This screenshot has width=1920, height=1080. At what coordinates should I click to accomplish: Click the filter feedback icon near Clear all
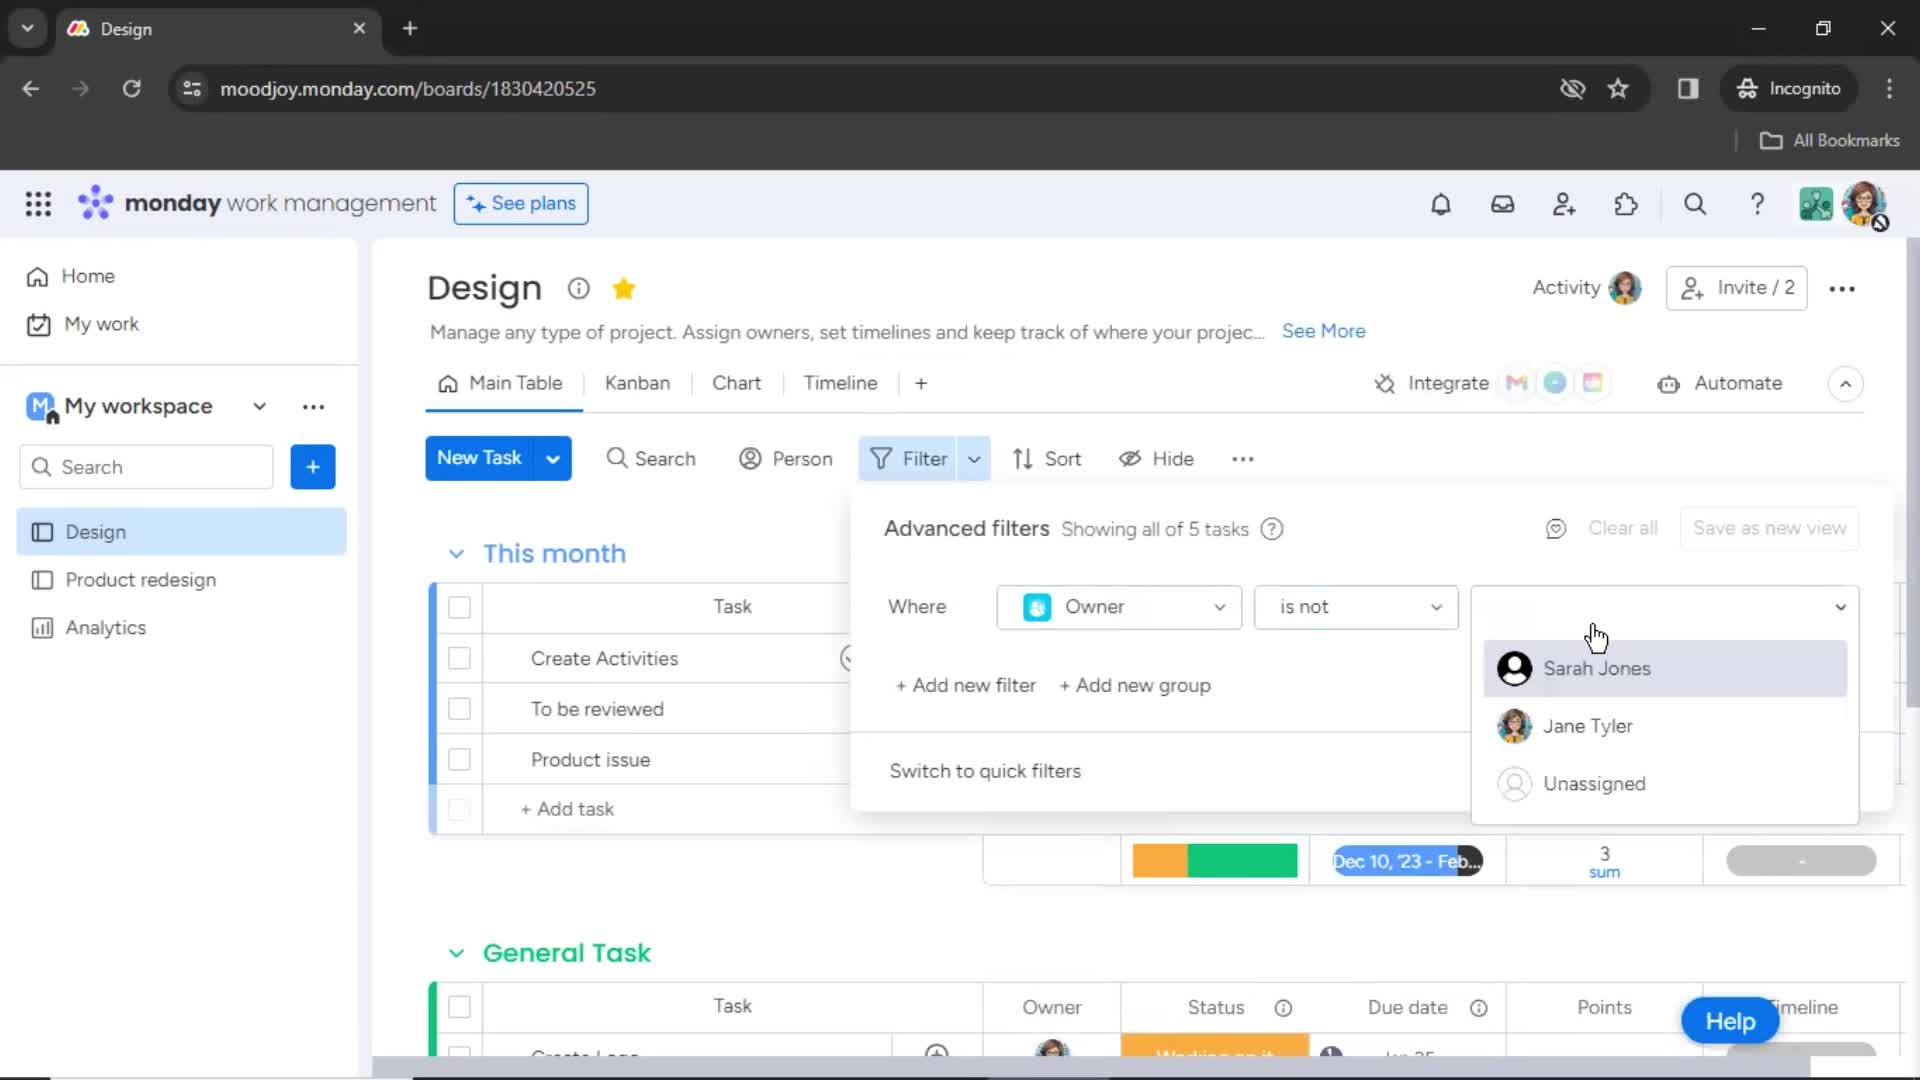[1555, 529]
